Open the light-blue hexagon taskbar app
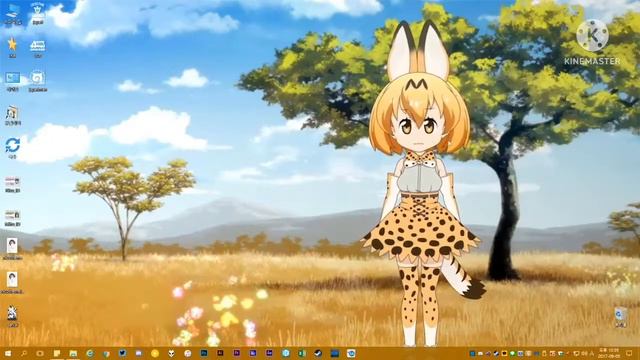 point(286,353)
